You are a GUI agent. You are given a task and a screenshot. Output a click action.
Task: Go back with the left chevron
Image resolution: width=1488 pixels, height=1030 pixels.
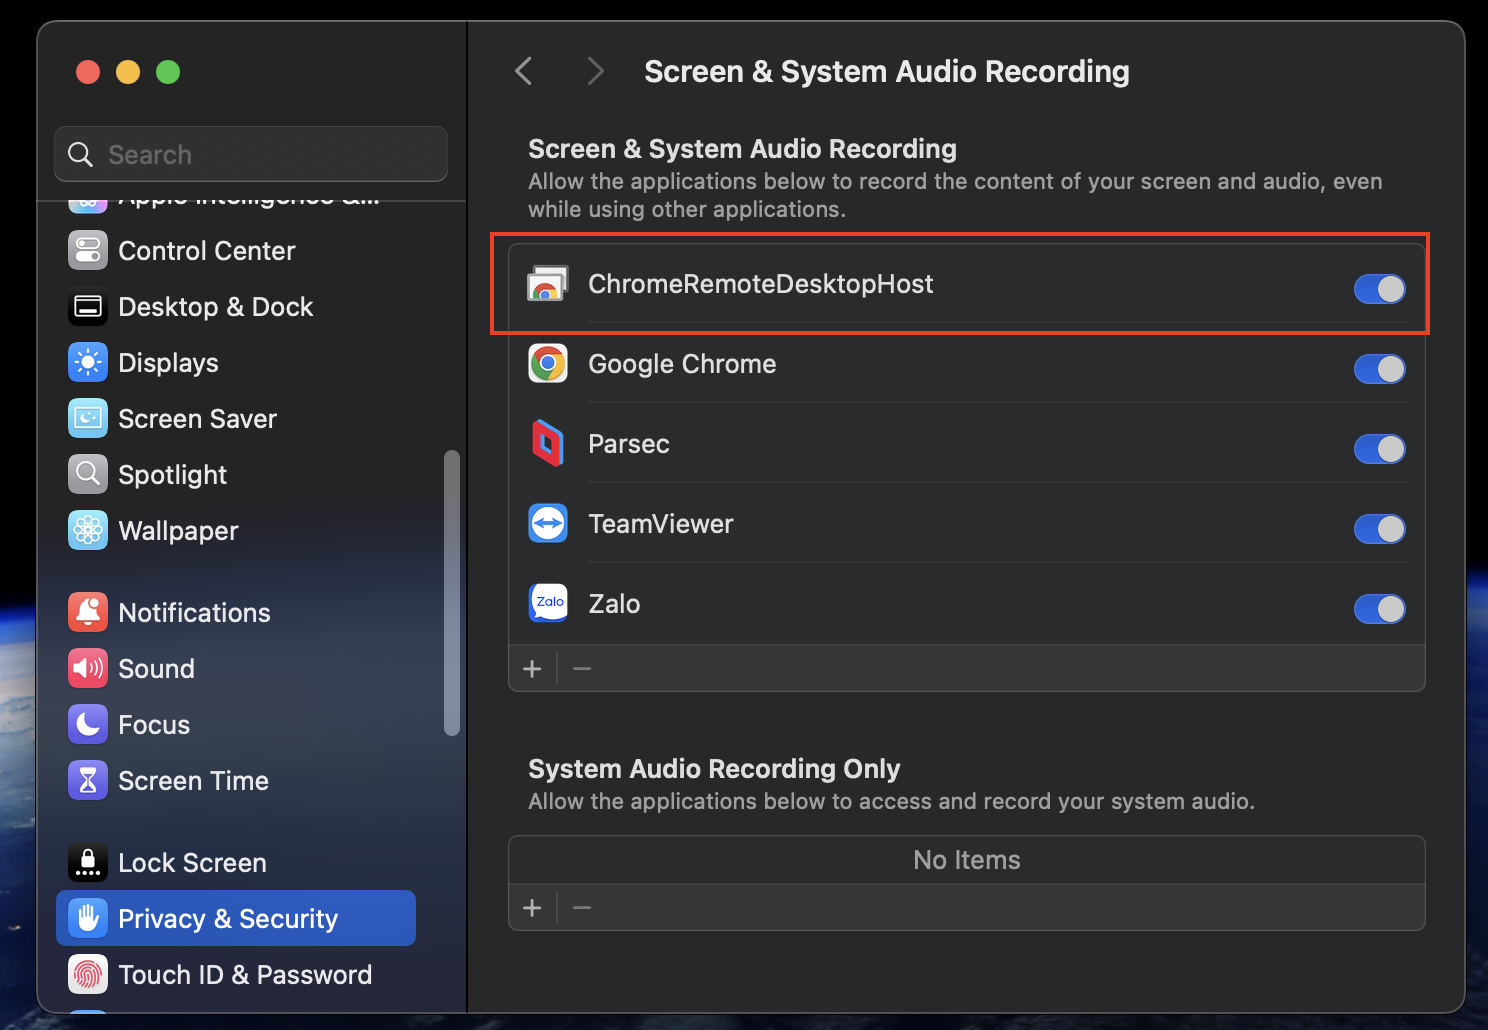[x=523, y=71]
